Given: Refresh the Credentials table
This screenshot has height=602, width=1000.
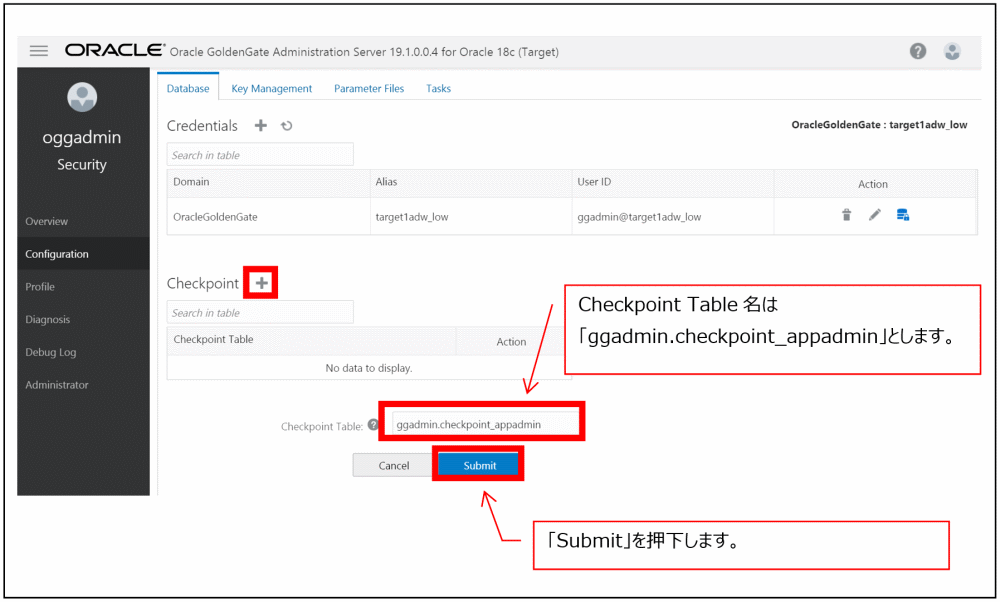Looking at the screenshot, I should pos(286,126).
